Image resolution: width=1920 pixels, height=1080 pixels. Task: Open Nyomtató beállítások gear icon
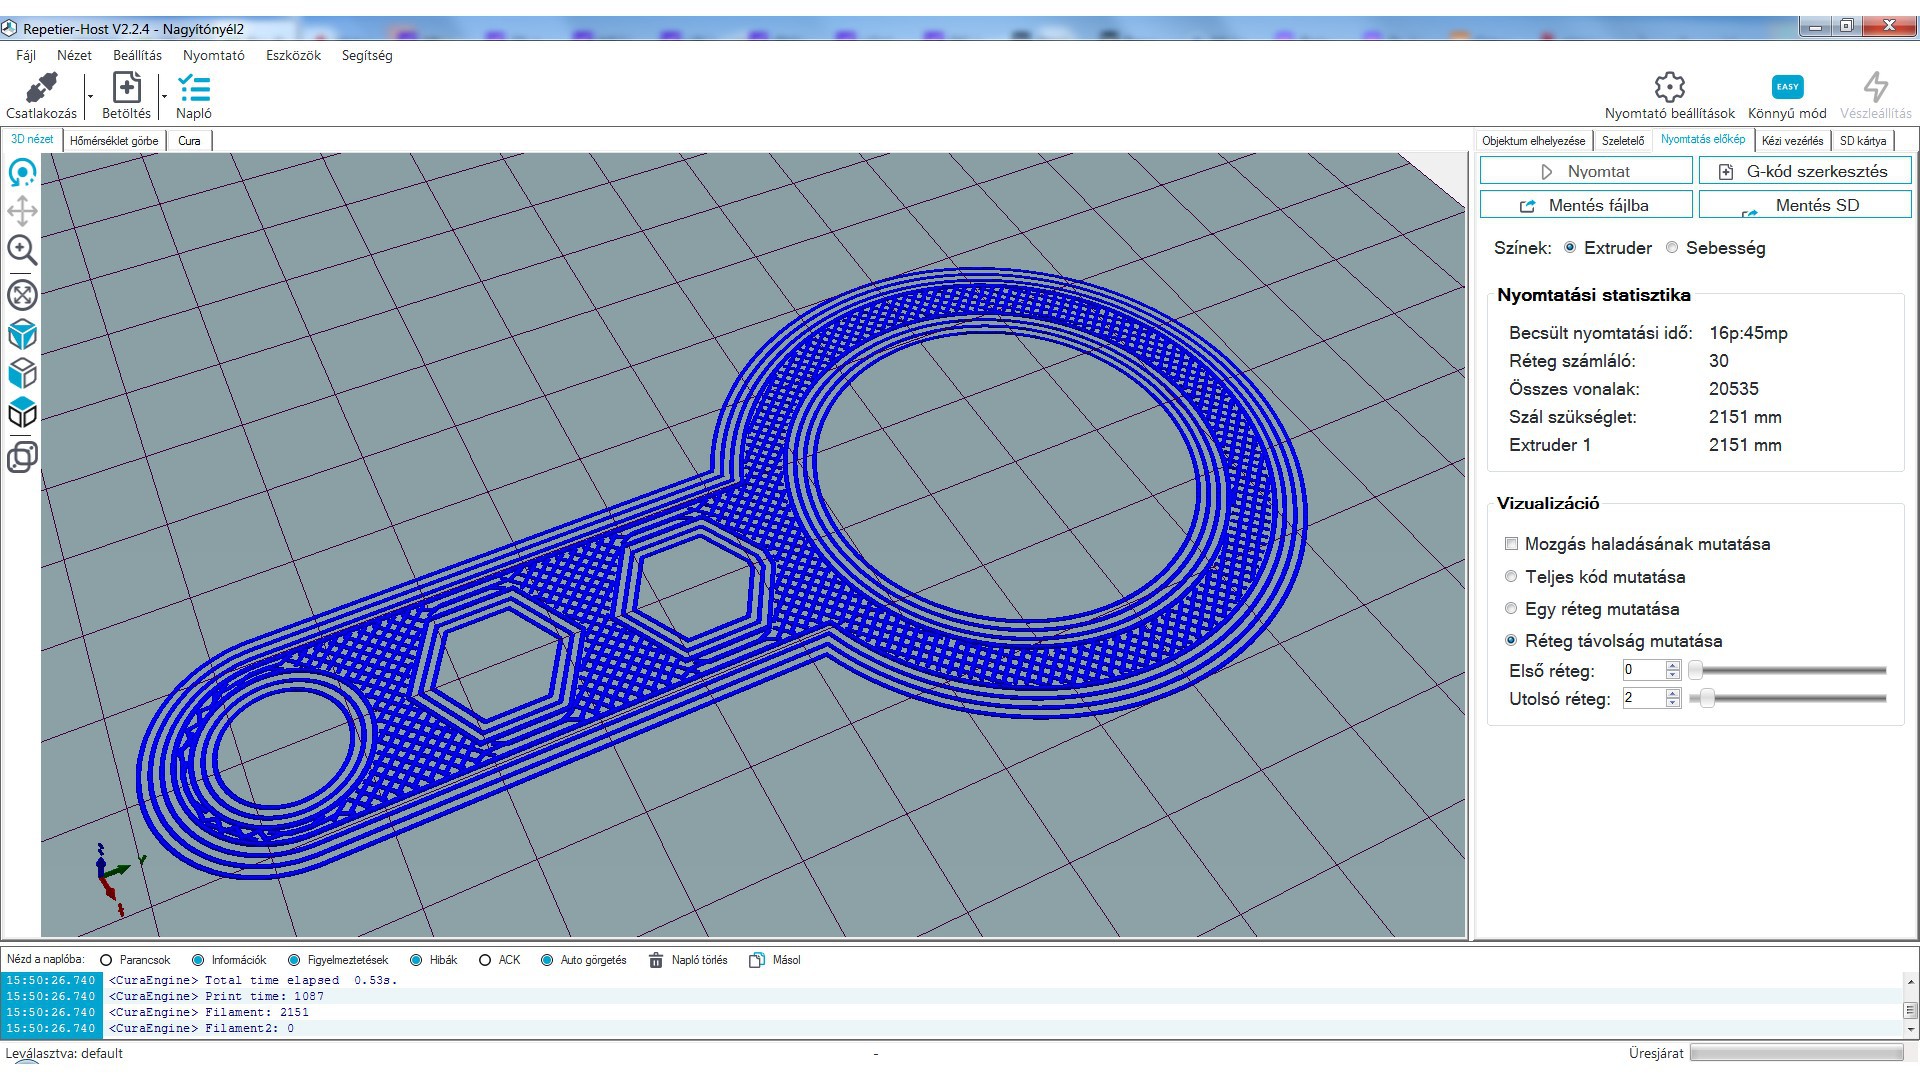1669,87
